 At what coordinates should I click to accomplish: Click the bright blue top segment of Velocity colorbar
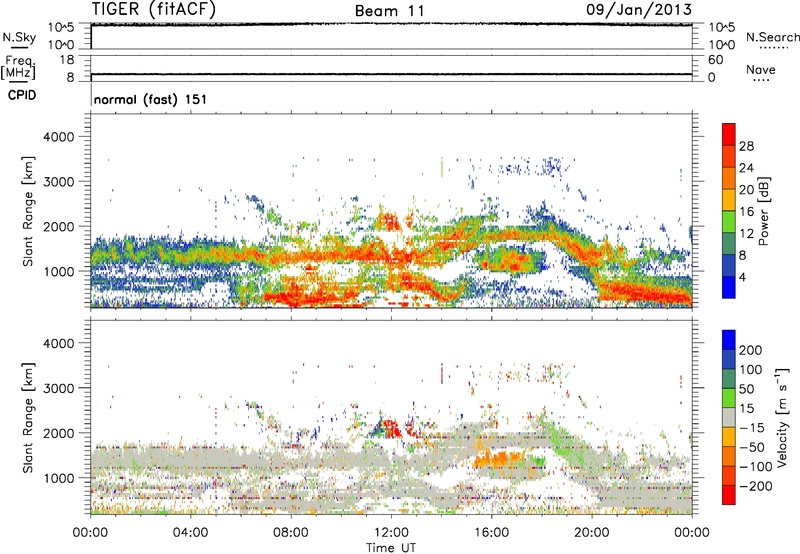(729, 340)
